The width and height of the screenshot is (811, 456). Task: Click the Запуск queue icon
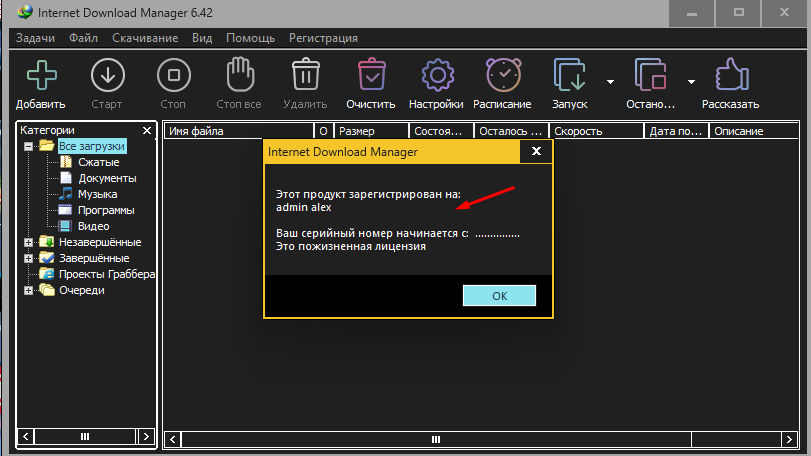[x=569, y=75]
